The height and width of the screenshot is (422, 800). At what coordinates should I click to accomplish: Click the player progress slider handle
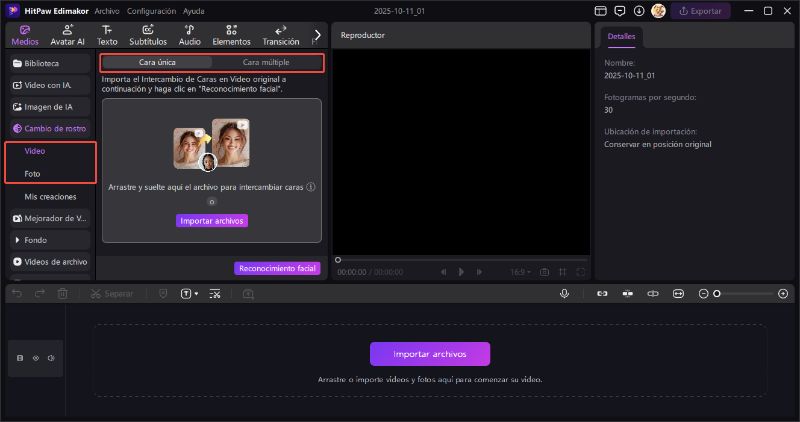[338, 260]
